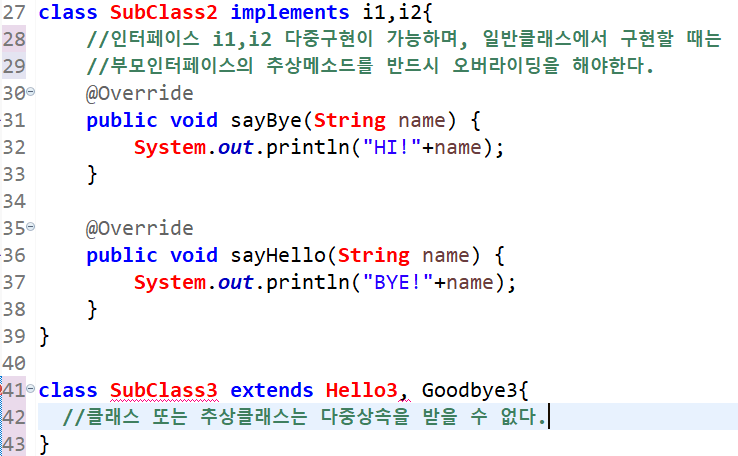Click the closing brace on line 43

click(x=44, y=444)
